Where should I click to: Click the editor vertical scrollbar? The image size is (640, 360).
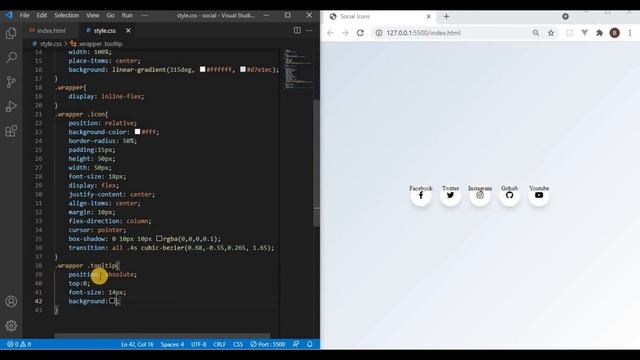pyautogui.click(x=316, y=163)
